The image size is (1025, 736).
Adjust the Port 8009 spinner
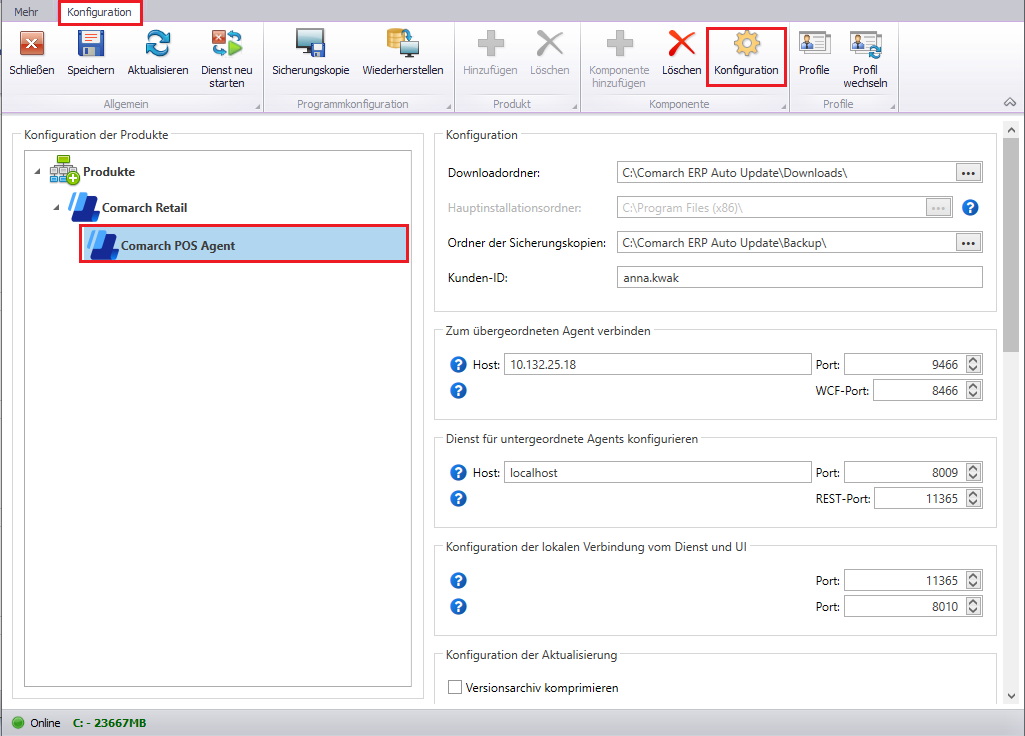click(973, 473)
